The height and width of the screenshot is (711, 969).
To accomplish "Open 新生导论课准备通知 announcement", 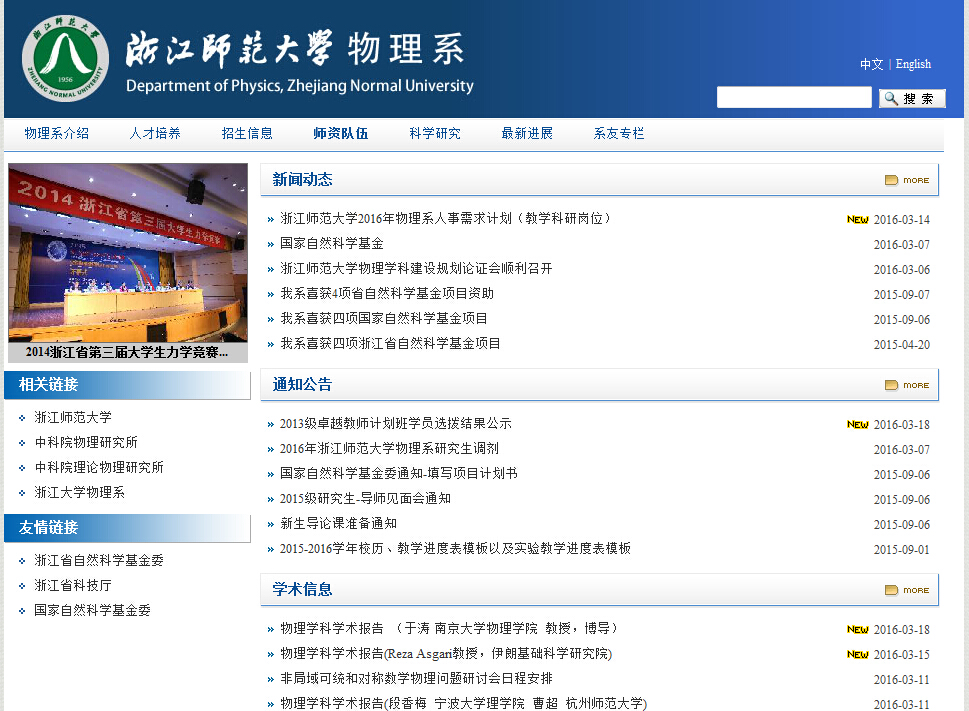I will coord(338,524).
